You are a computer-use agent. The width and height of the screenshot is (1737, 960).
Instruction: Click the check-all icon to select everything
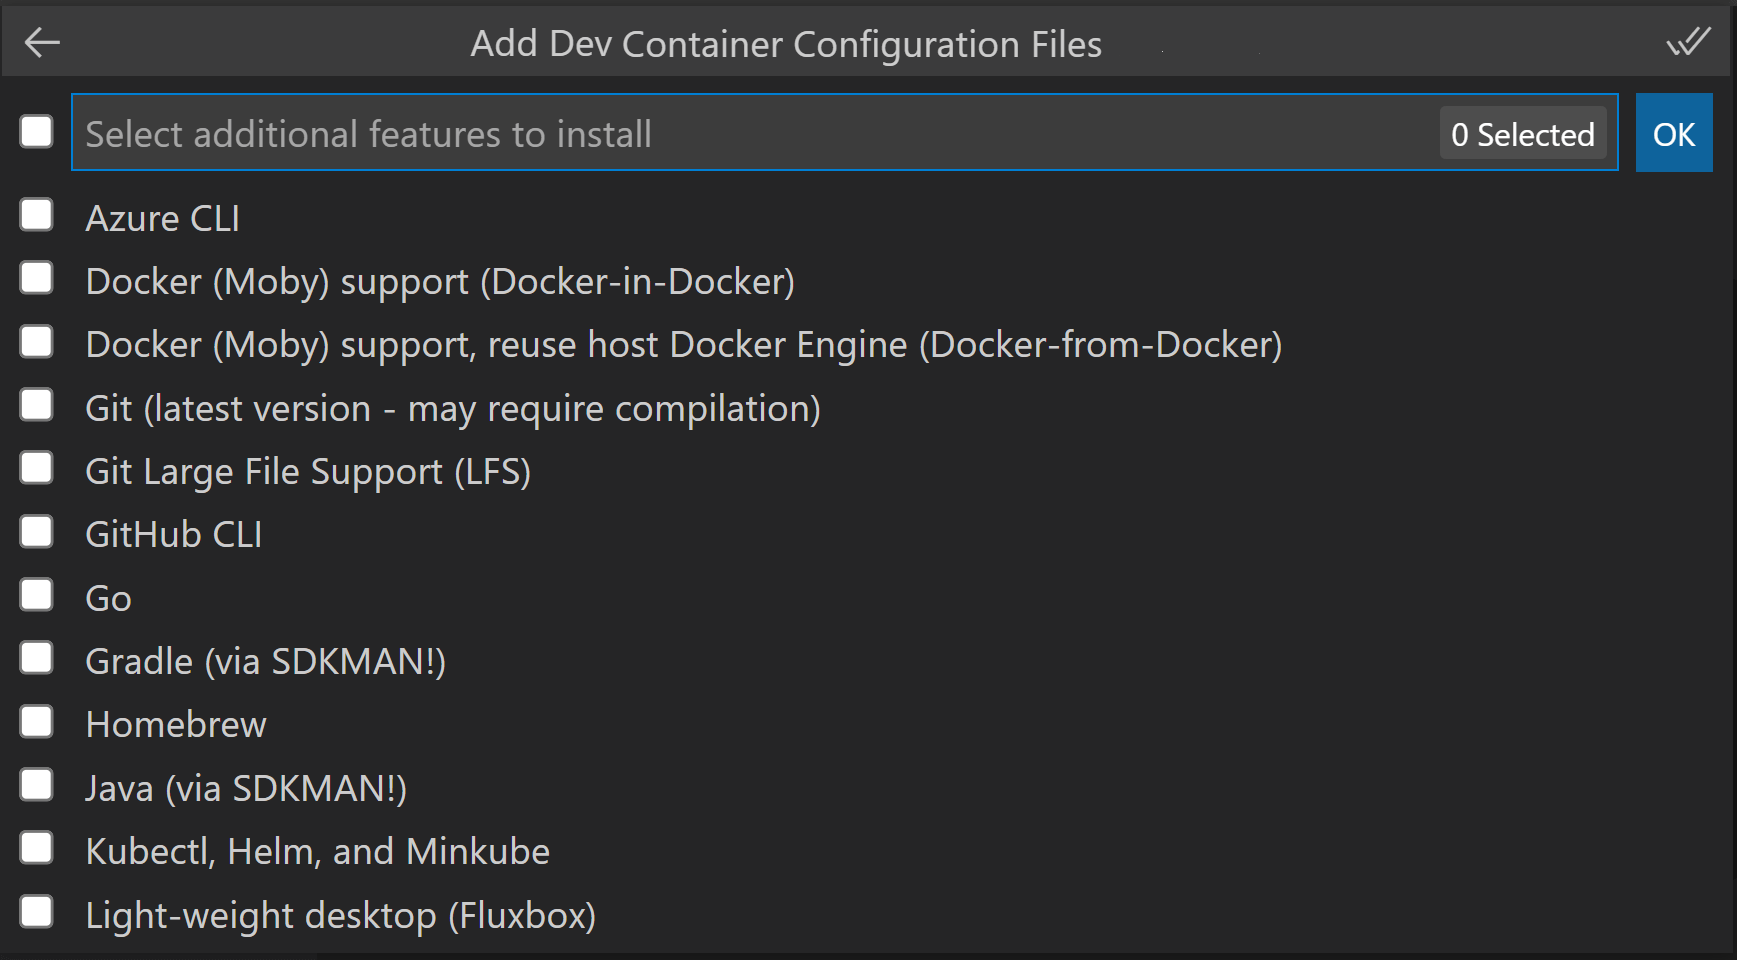1690,42
